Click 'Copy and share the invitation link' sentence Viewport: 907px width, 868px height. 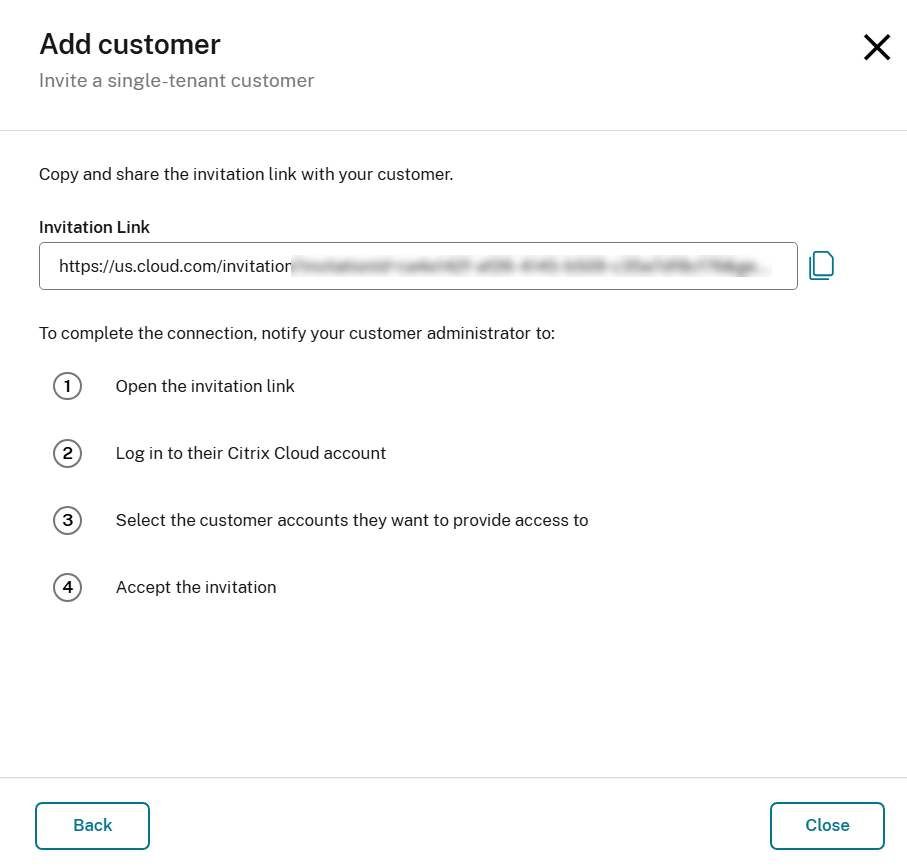click(x=246, y=174)
